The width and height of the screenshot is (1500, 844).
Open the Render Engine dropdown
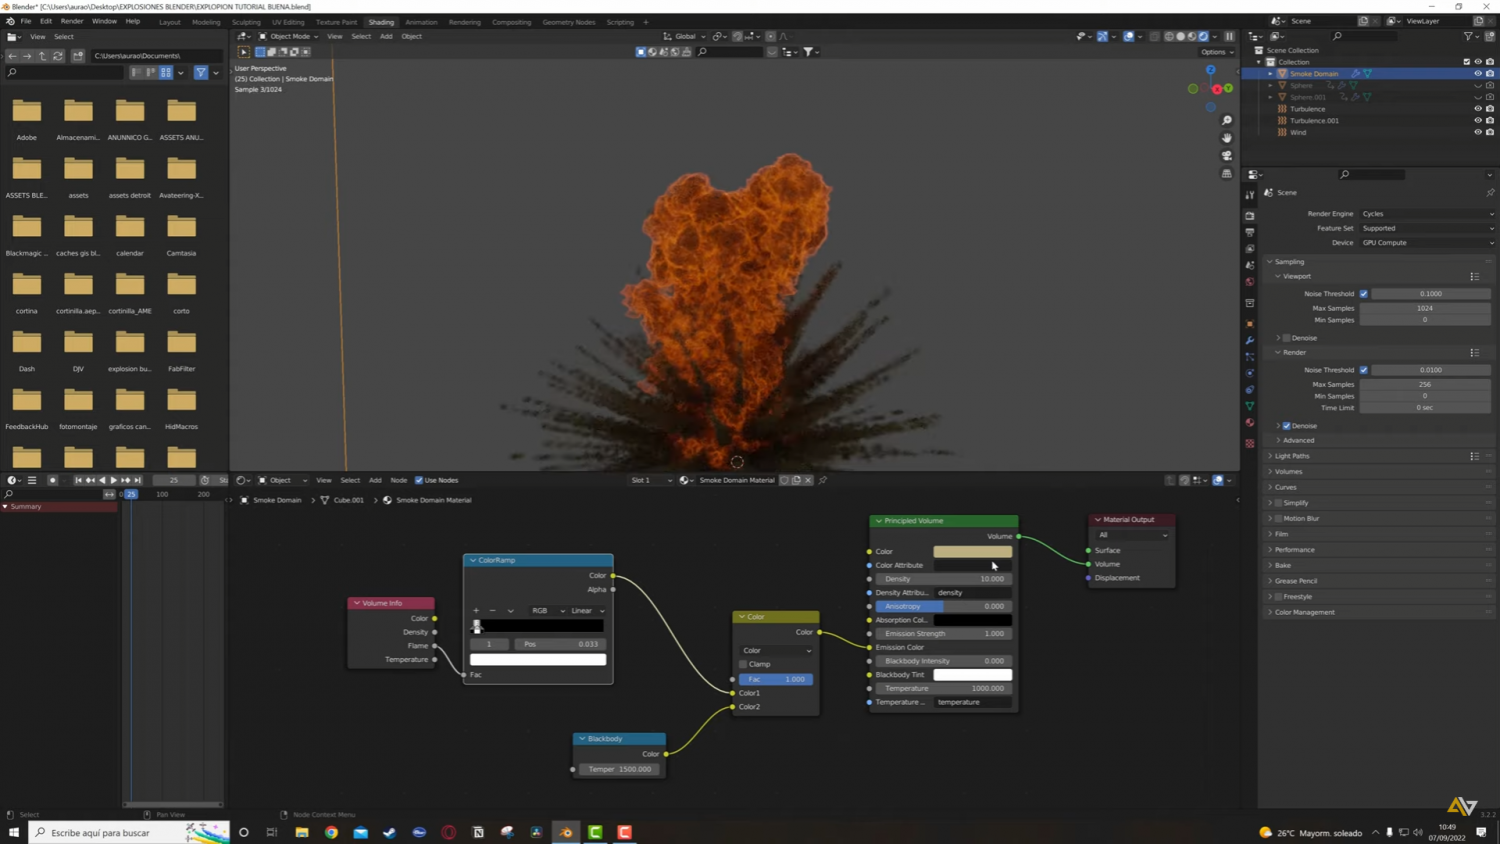(1426, 214)
